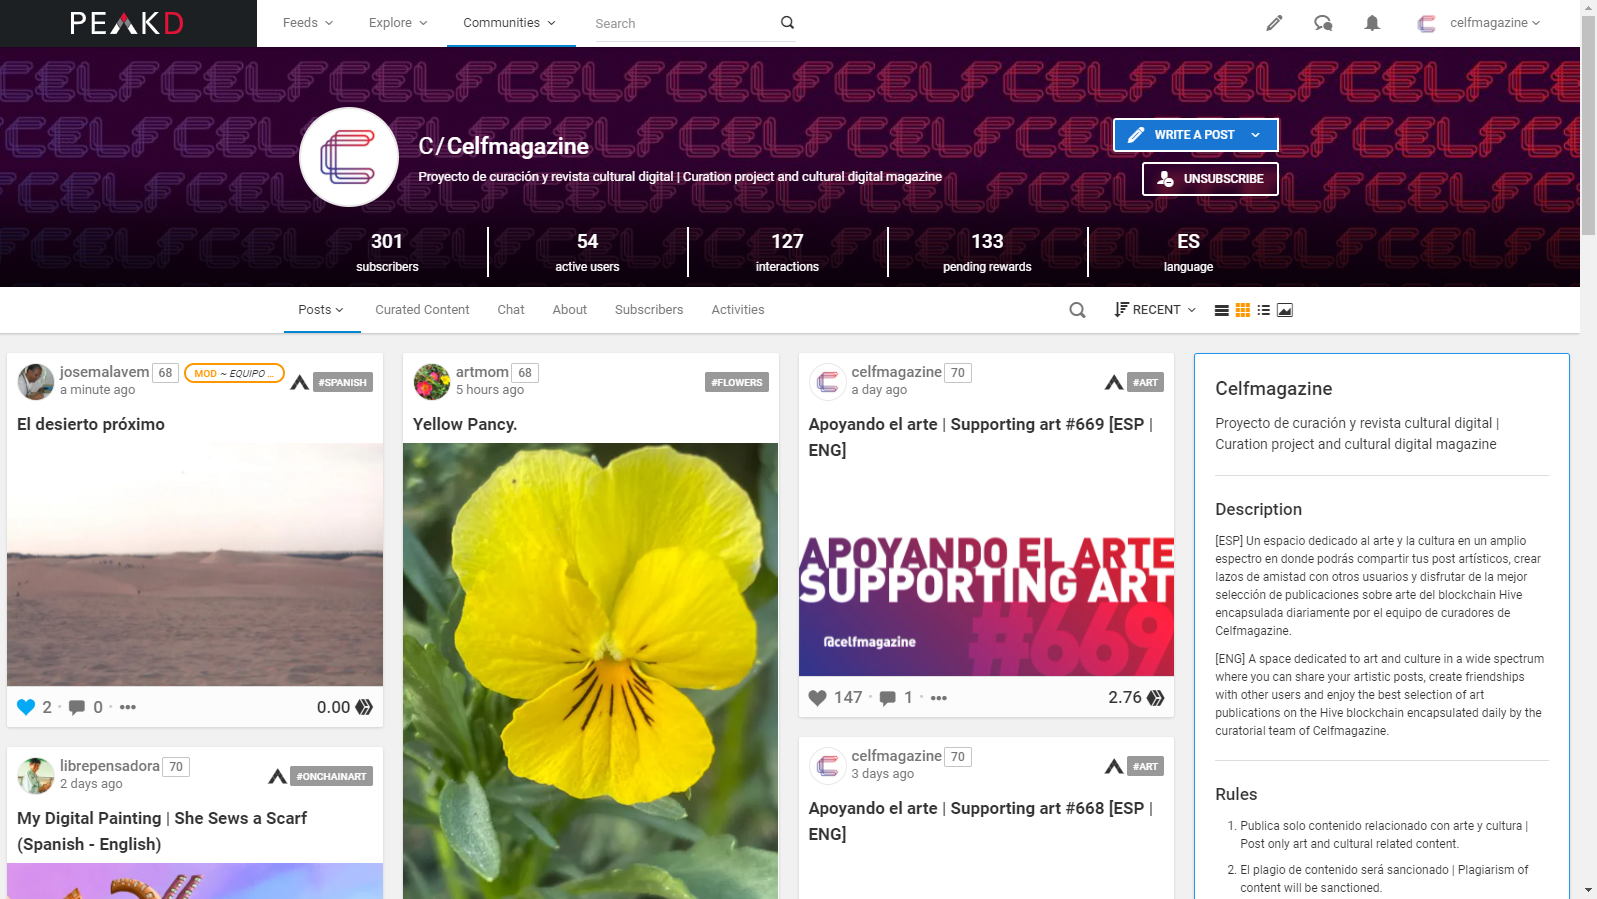Open the About tab
This screenshot has height=899, width=1597.
click(570, 310)
